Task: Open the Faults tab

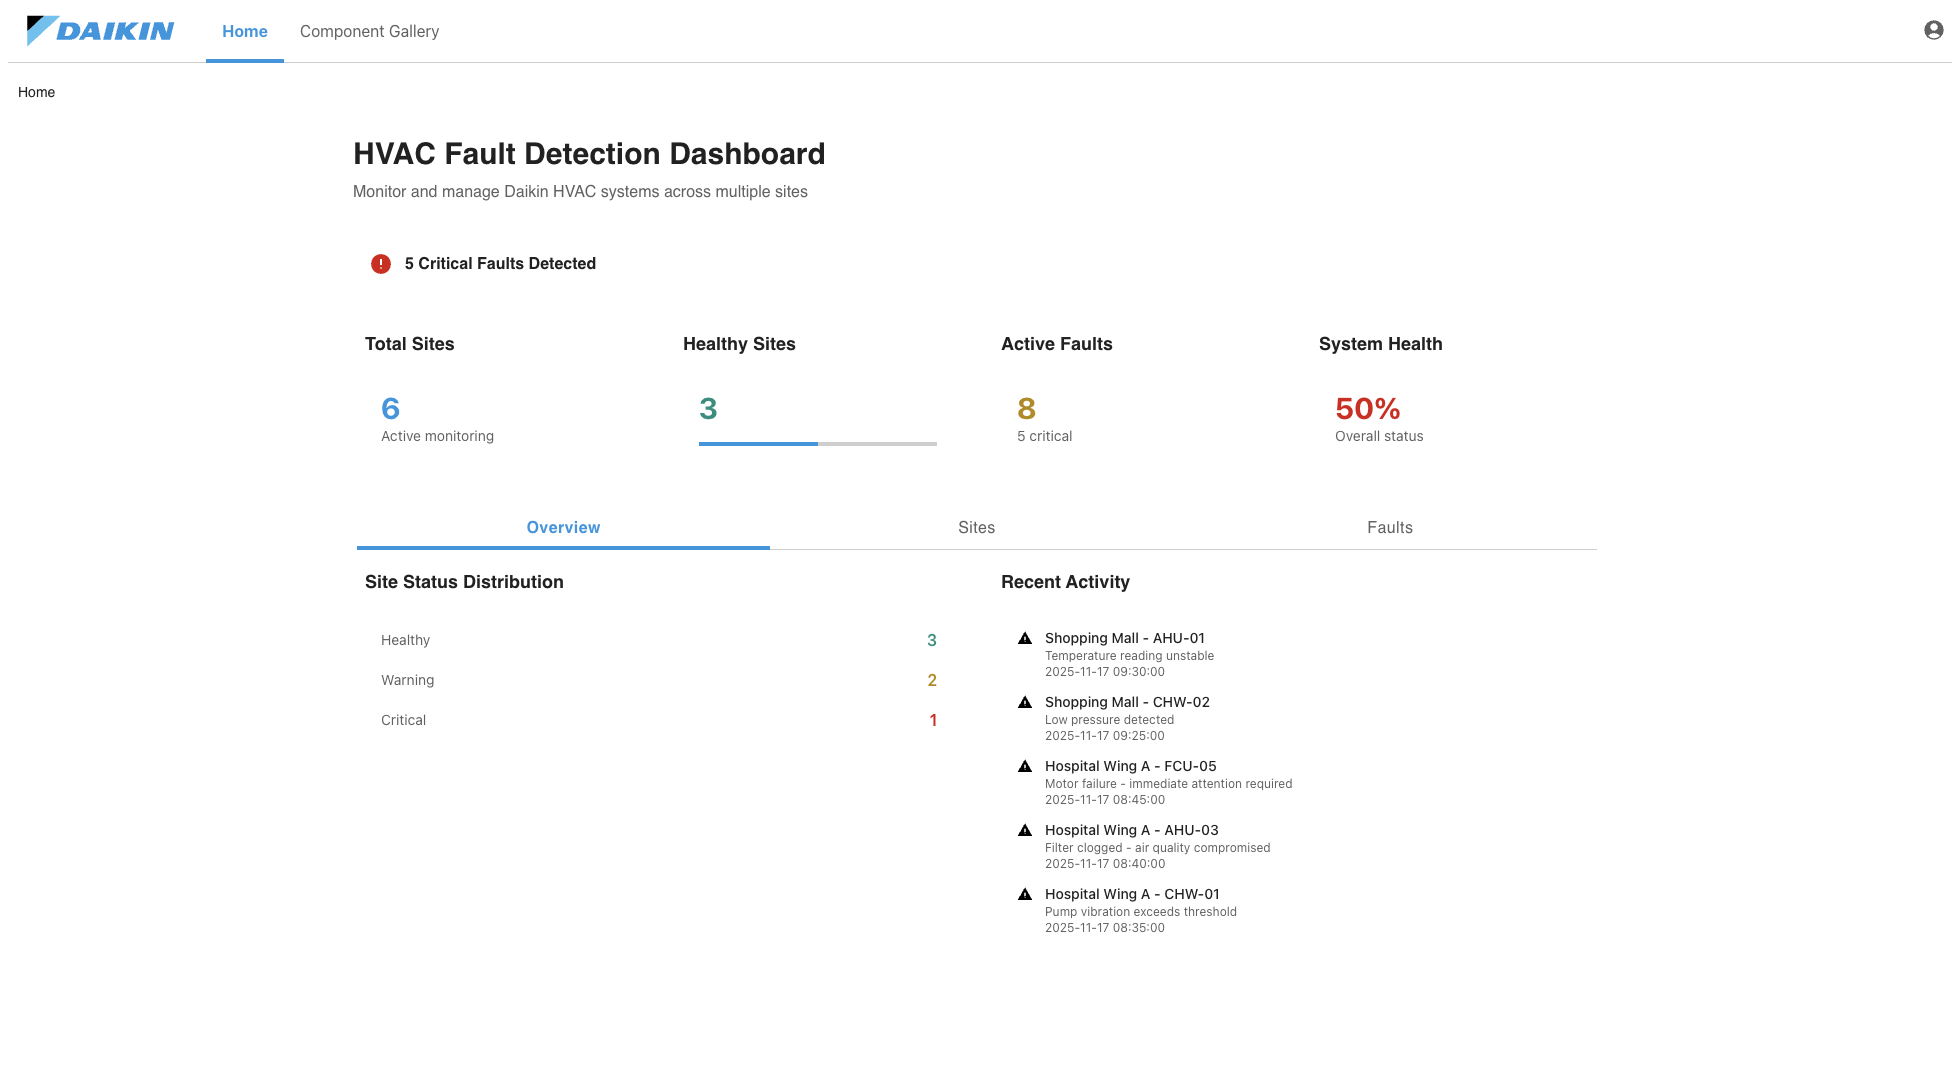Action: click(1389, 527)
